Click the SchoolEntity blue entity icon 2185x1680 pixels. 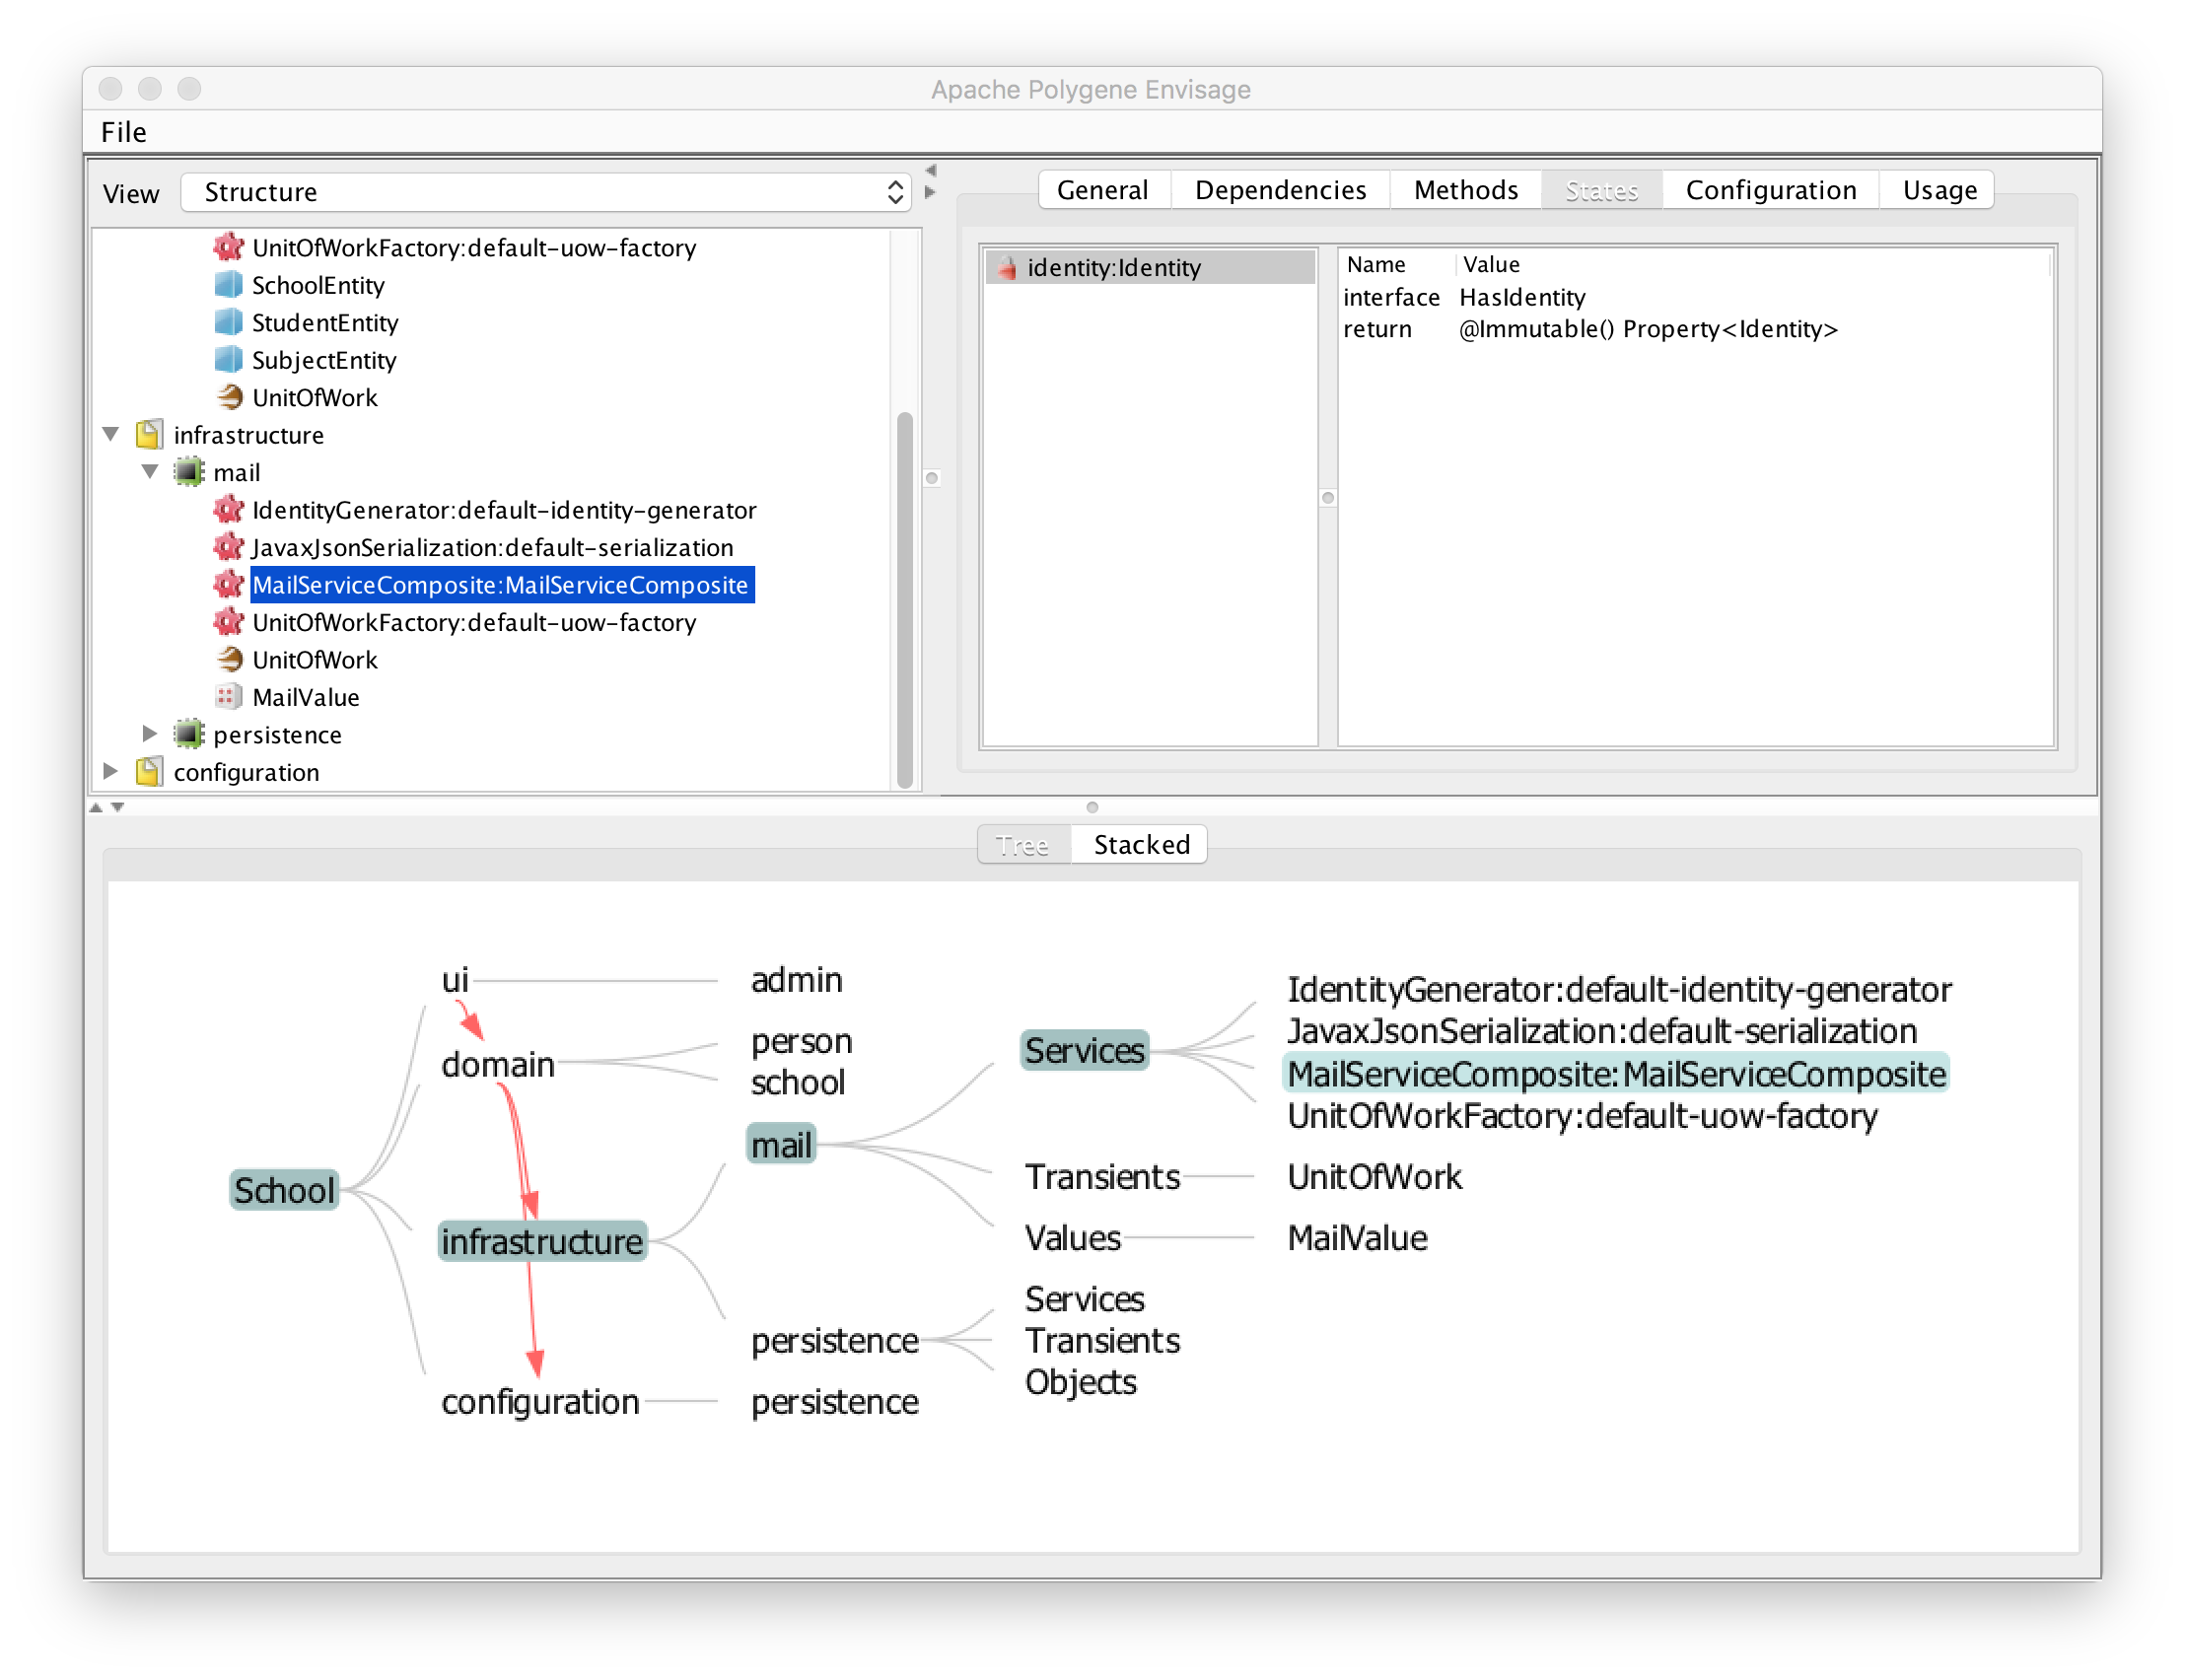coord(228,285)
